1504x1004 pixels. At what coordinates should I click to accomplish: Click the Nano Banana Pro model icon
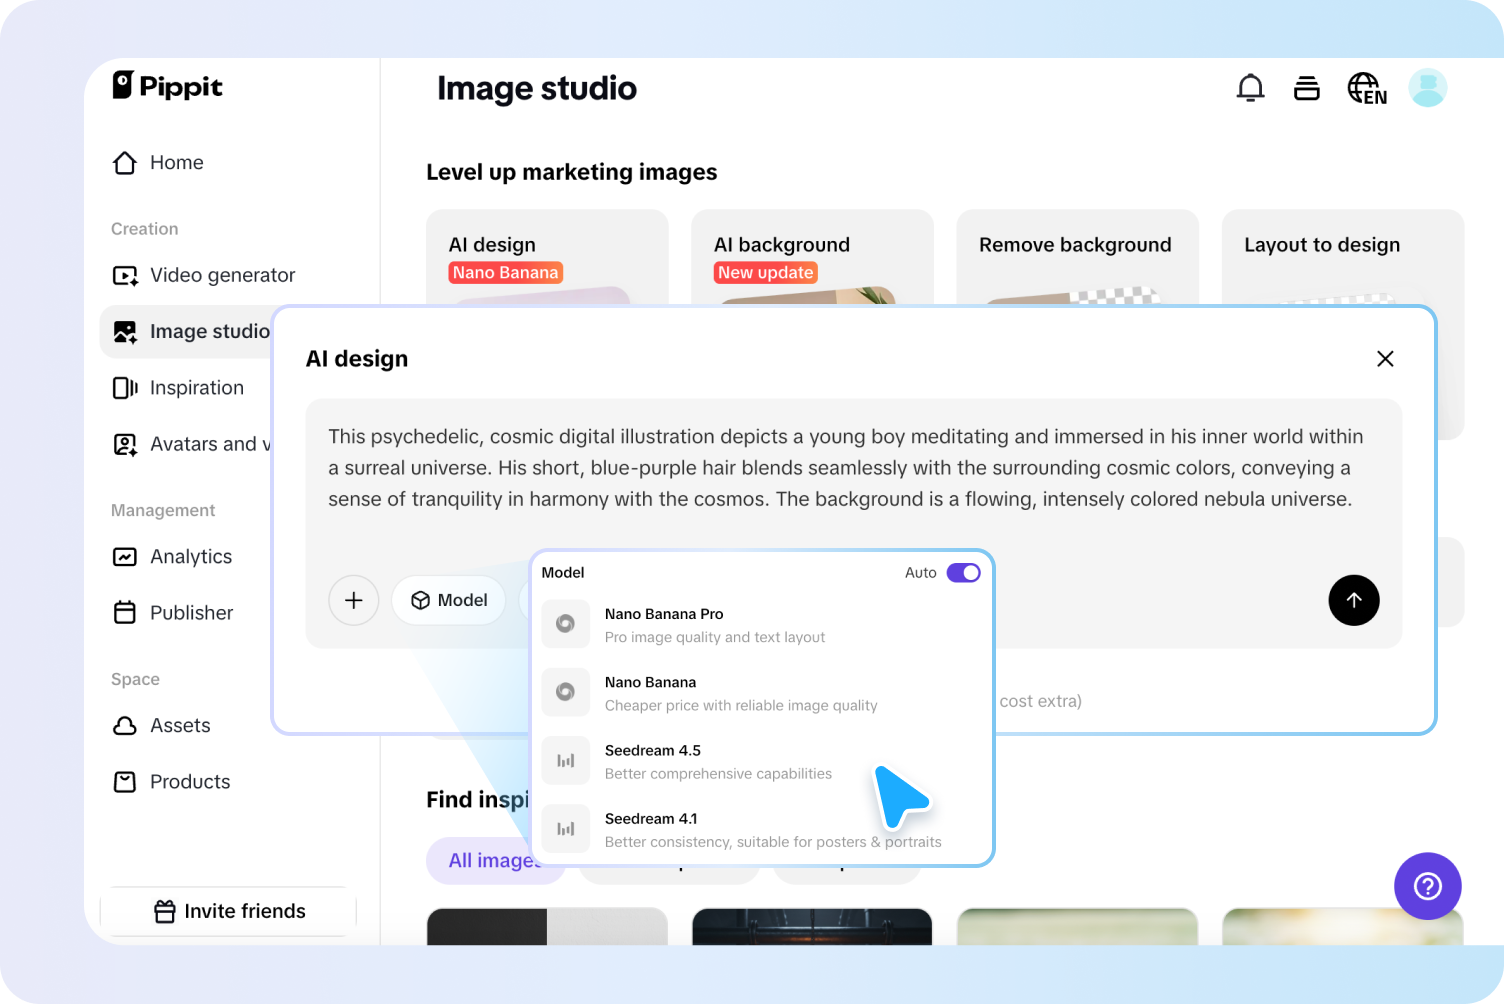565,624
